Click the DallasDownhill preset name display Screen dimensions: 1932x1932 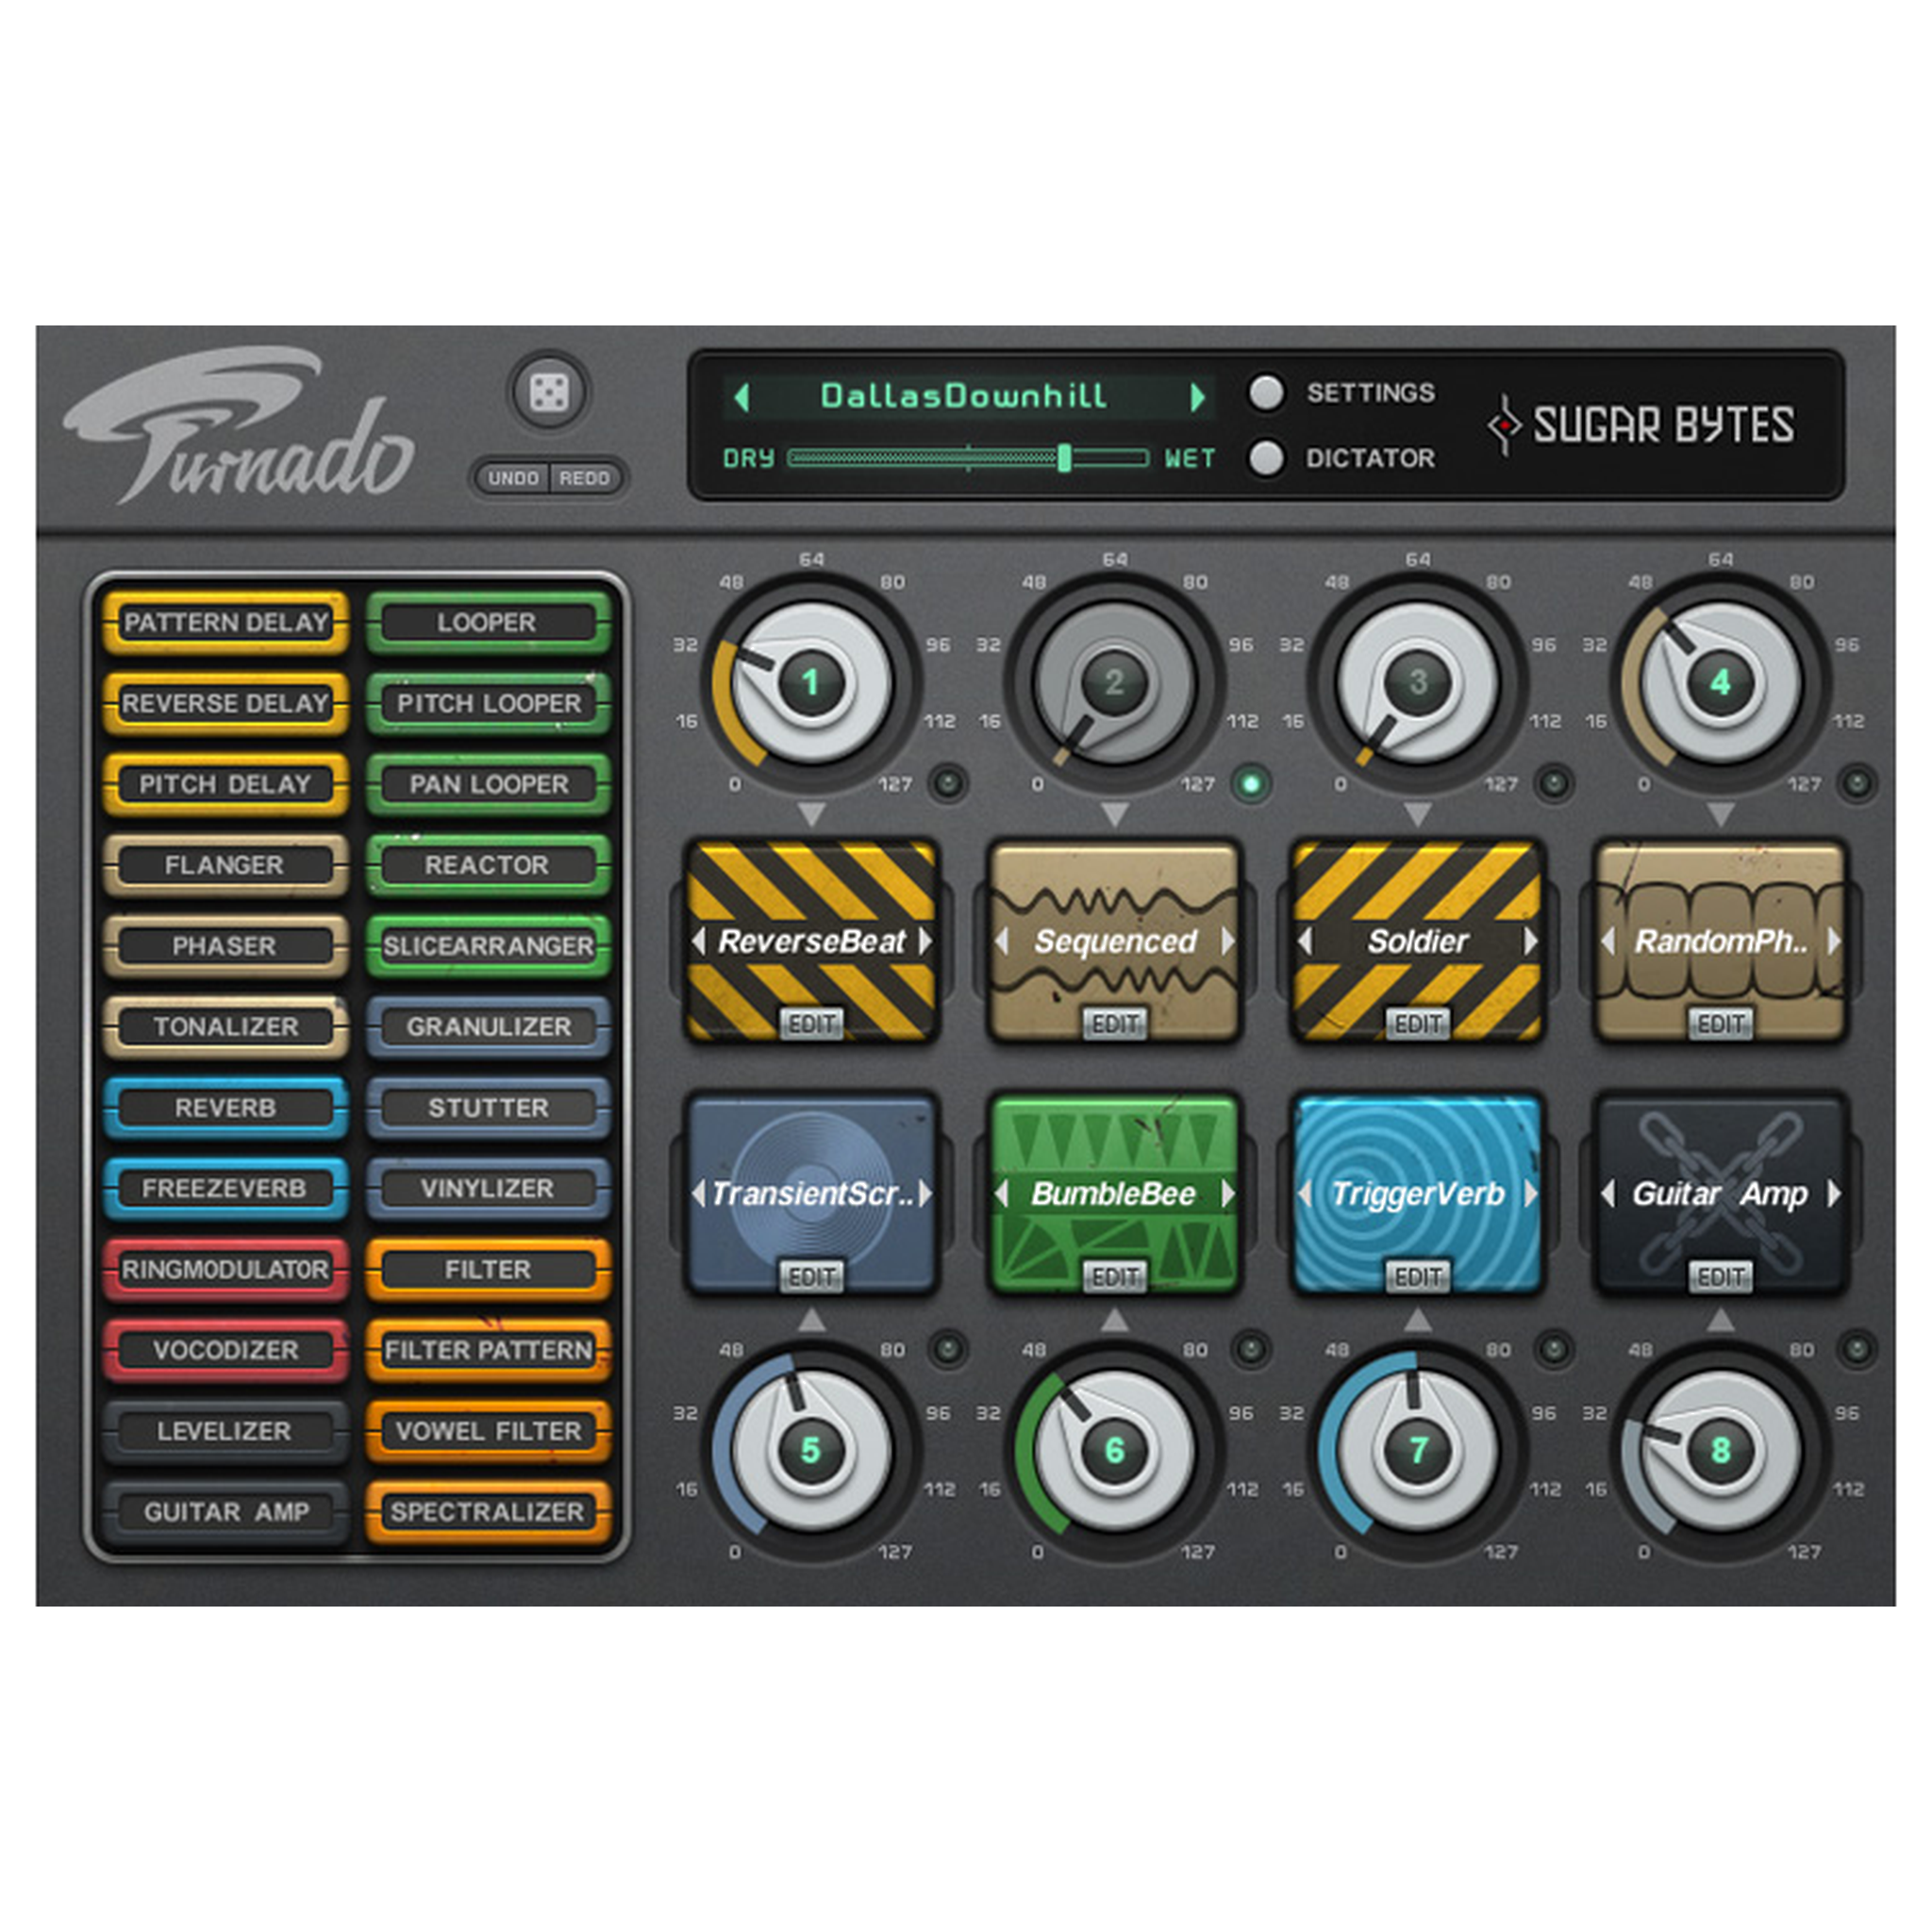(964, 396)
